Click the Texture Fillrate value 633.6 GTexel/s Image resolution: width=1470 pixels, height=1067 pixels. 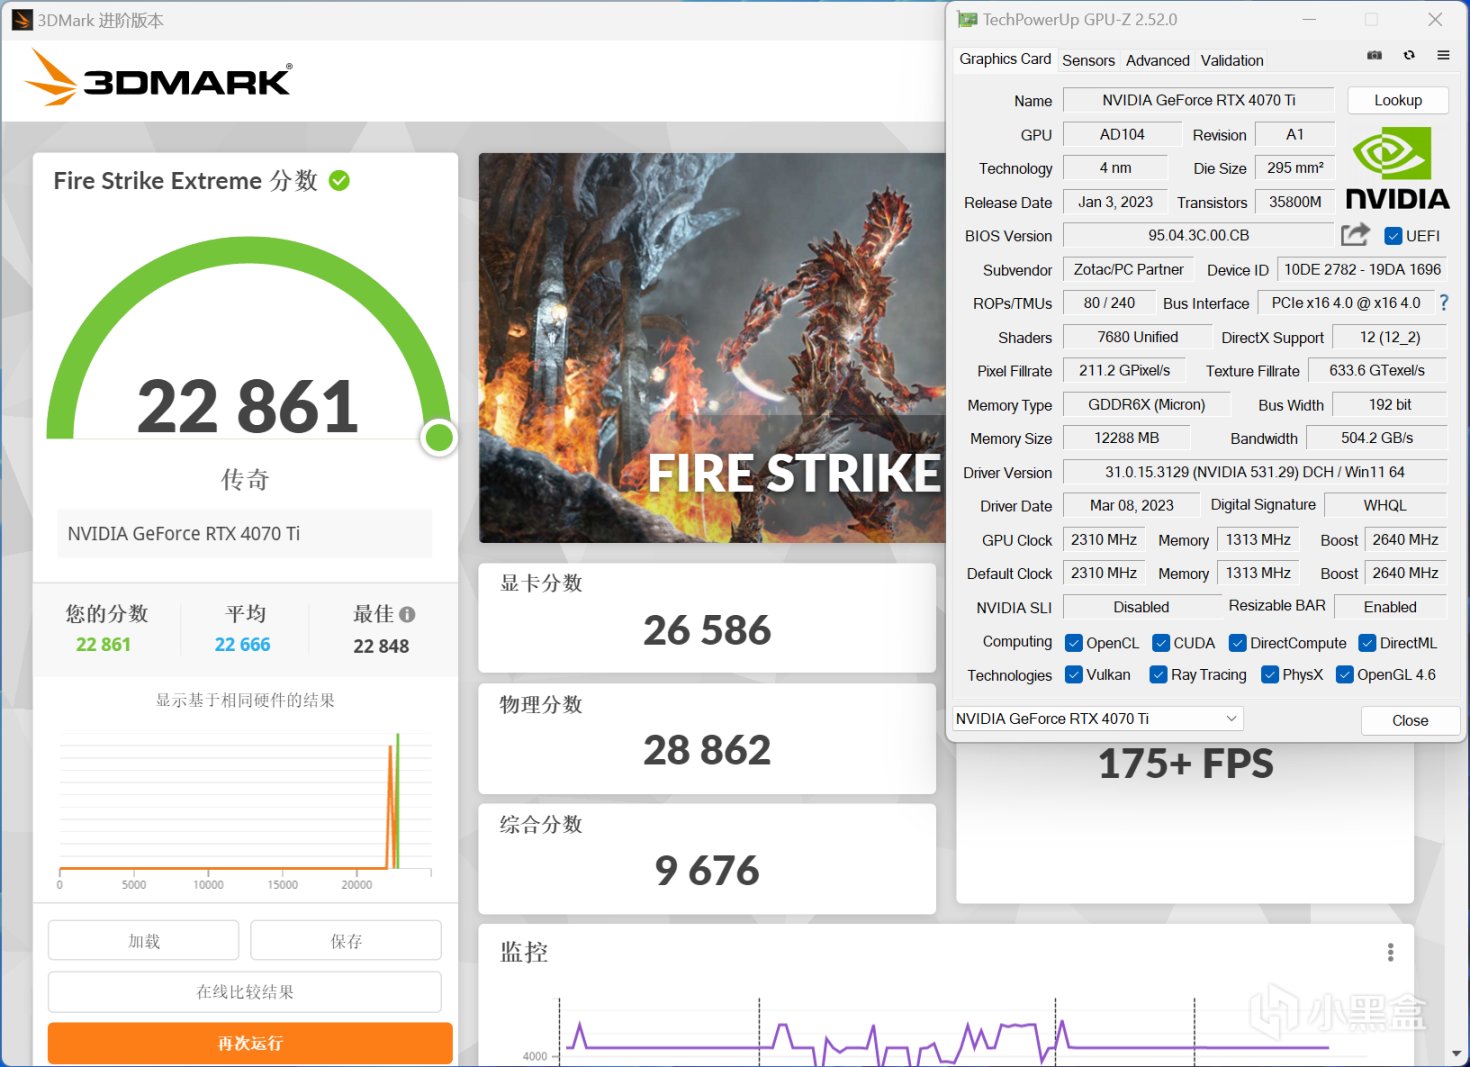[1377, 370]
